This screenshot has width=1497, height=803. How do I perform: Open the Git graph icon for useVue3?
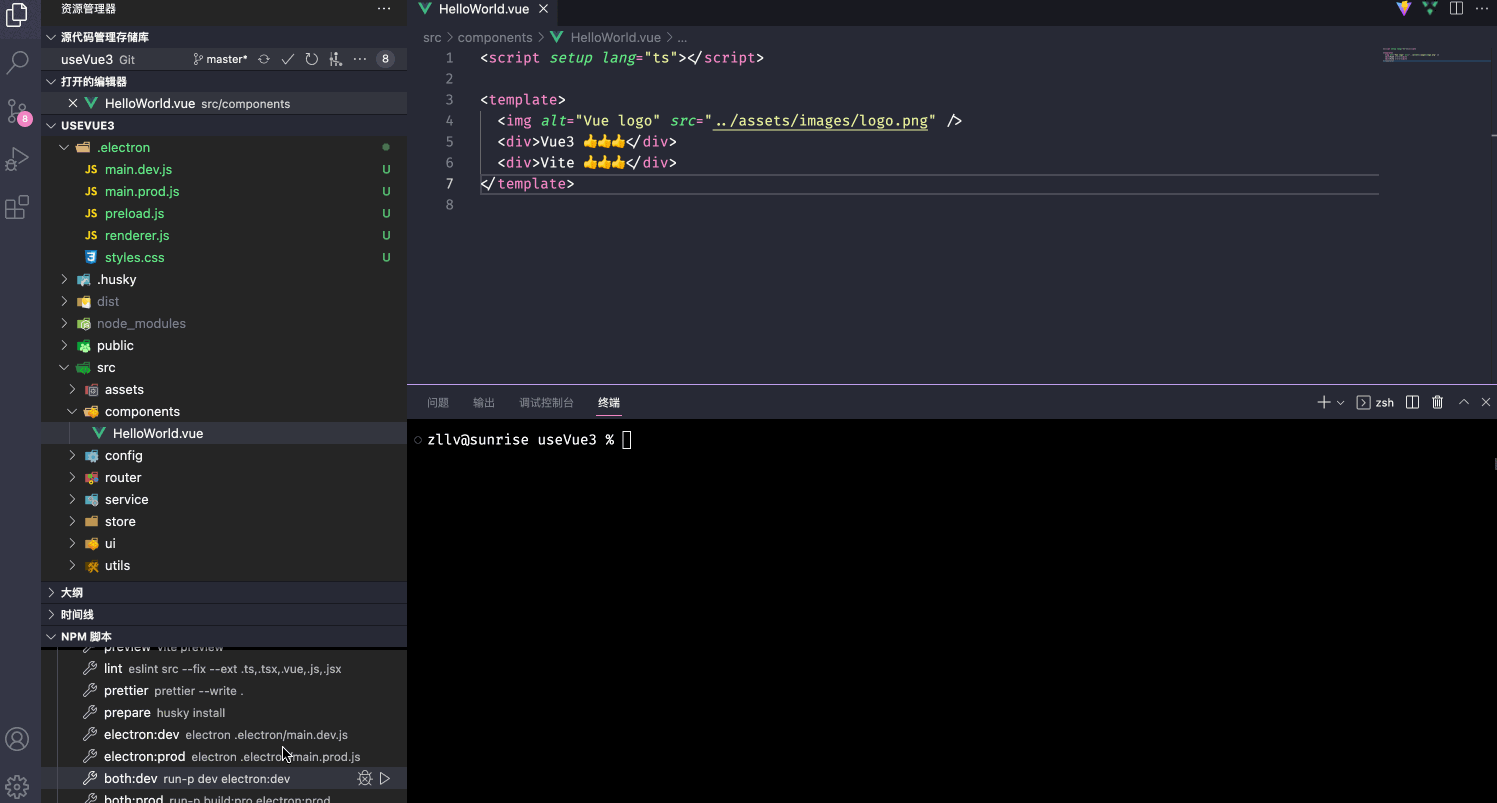(x=336, y=59)
